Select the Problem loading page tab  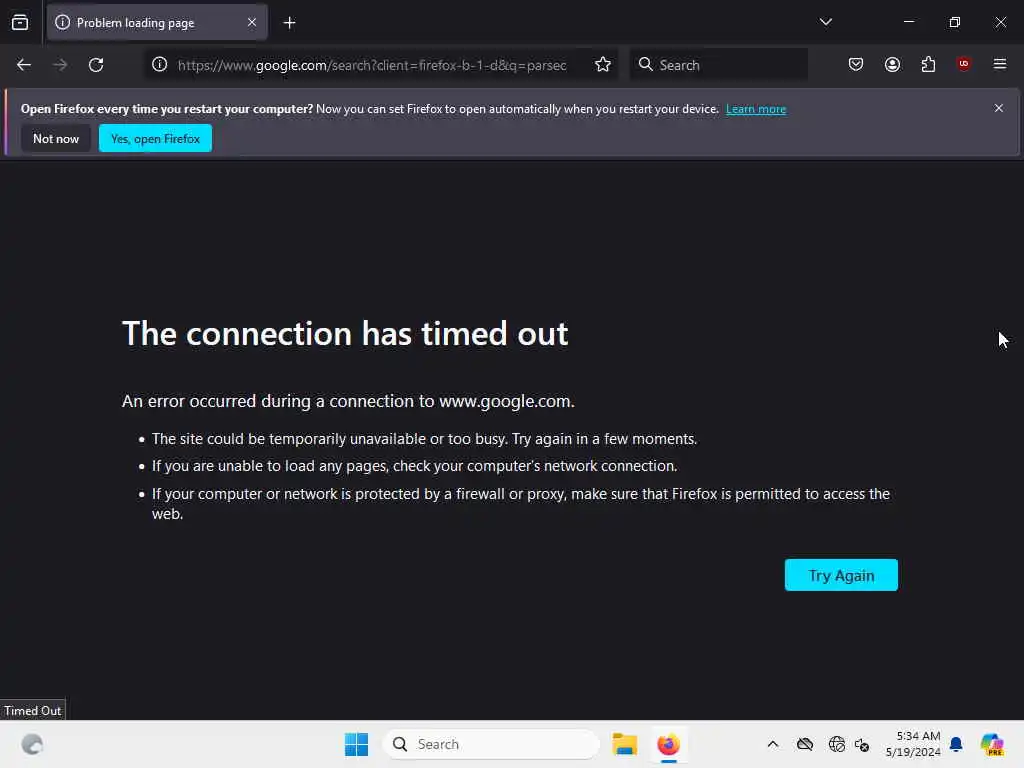tap(157, 23)
